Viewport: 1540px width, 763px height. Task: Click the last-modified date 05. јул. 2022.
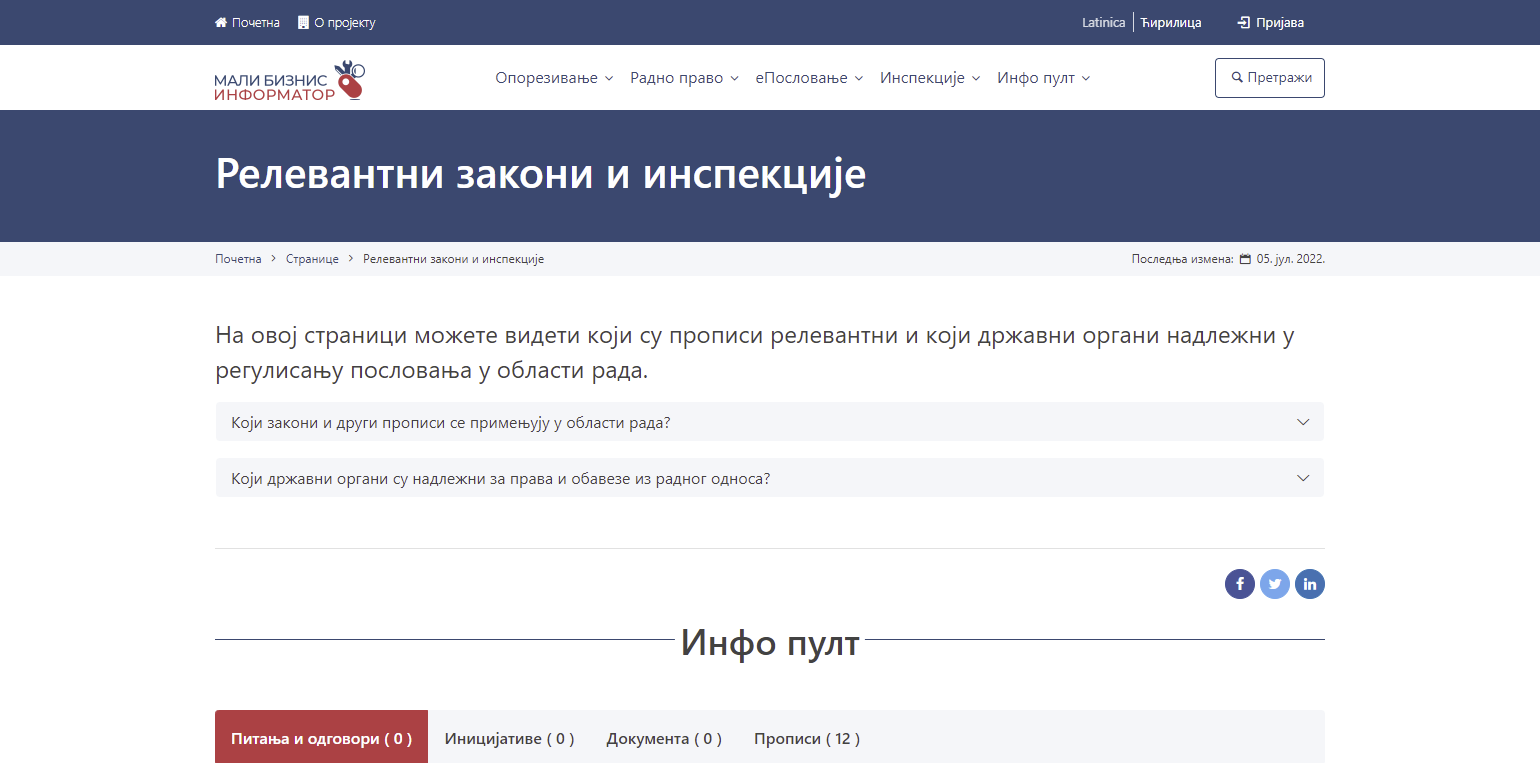coord(1290,259)
